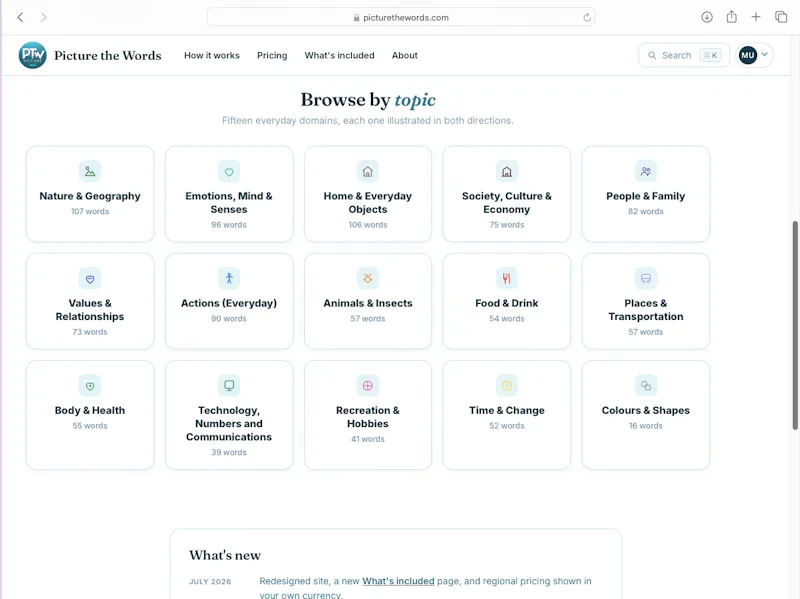Open the About page
Screen dimensions: 800x599
tap(405, 55)
